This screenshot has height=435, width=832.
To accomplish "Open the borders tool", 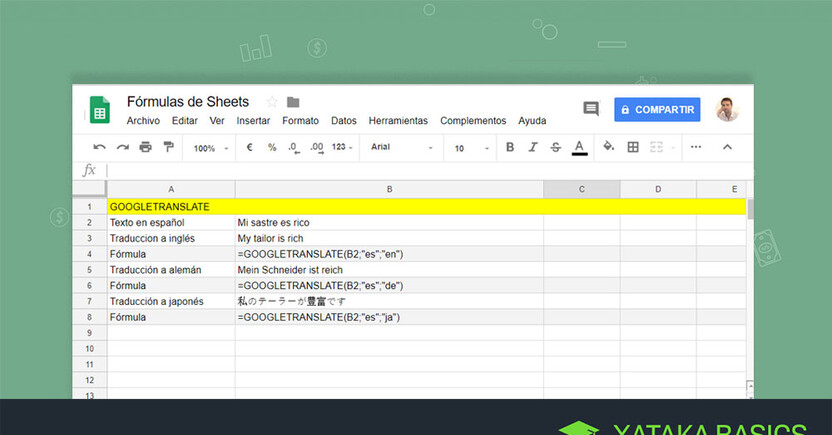I will (633, 147).
